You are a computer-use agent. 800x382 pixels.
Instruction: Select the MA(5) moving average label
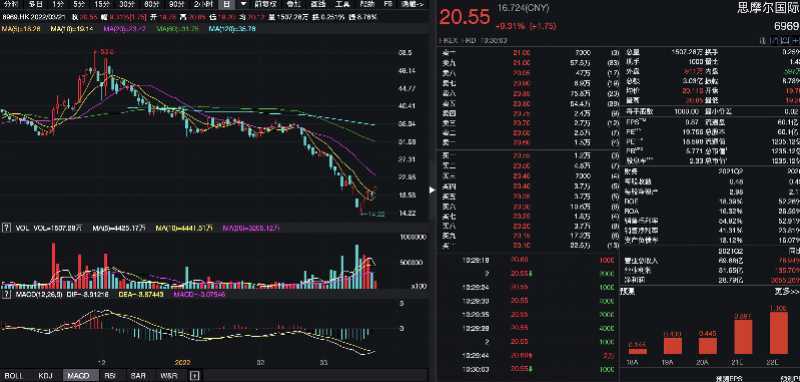click(21, 29)
